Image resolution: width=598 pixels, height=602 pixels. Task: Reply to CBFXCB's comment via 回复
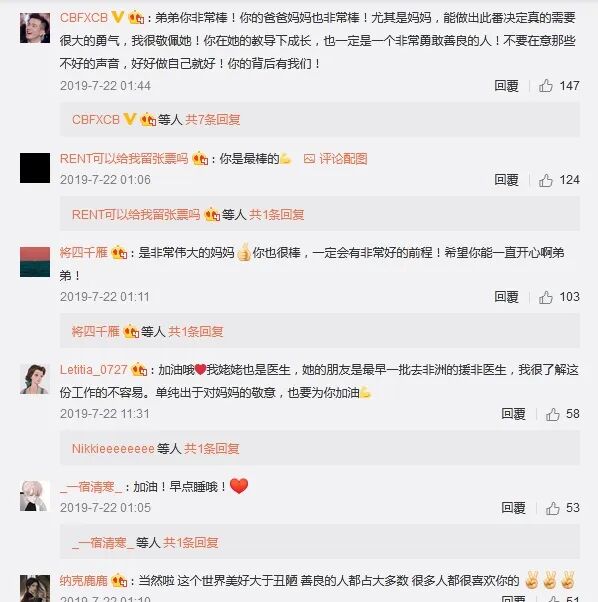[506, 86]
